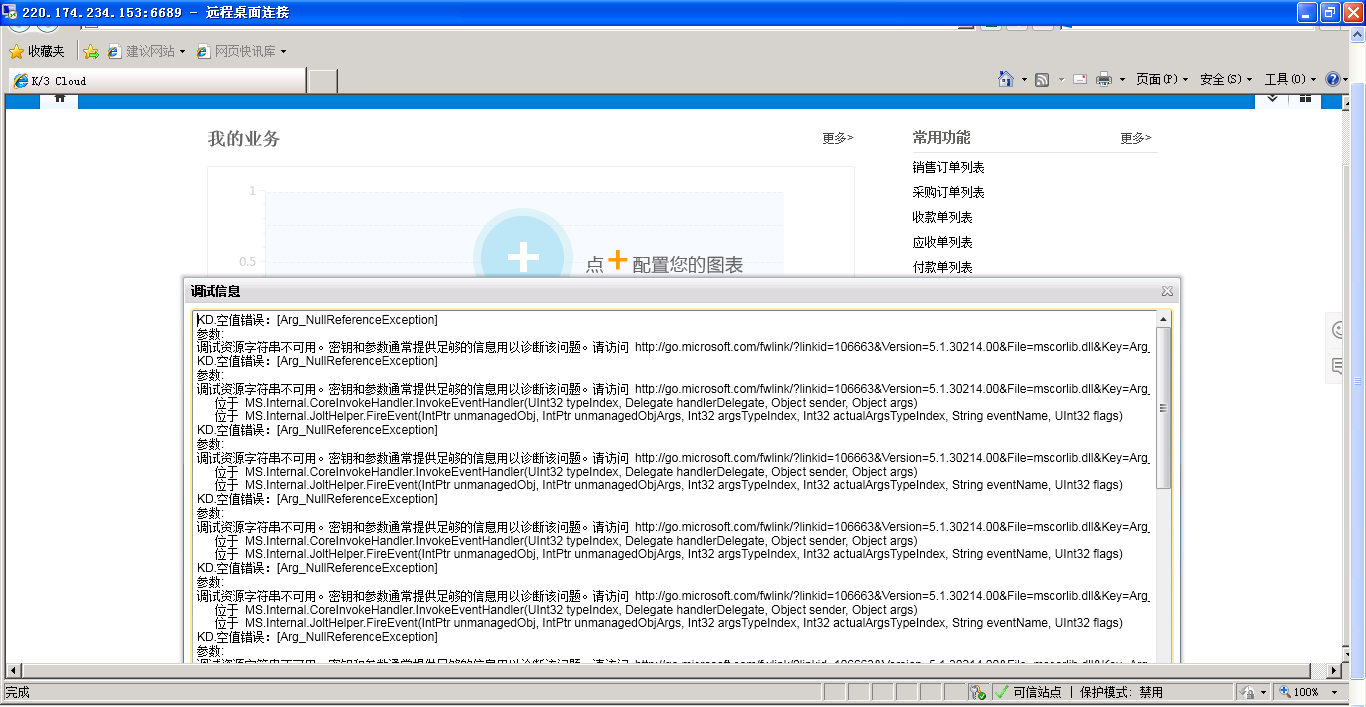Click the down chevron in the blue header
The height and width of the screenshot is (707, 1366).
tap(1272, 99)
